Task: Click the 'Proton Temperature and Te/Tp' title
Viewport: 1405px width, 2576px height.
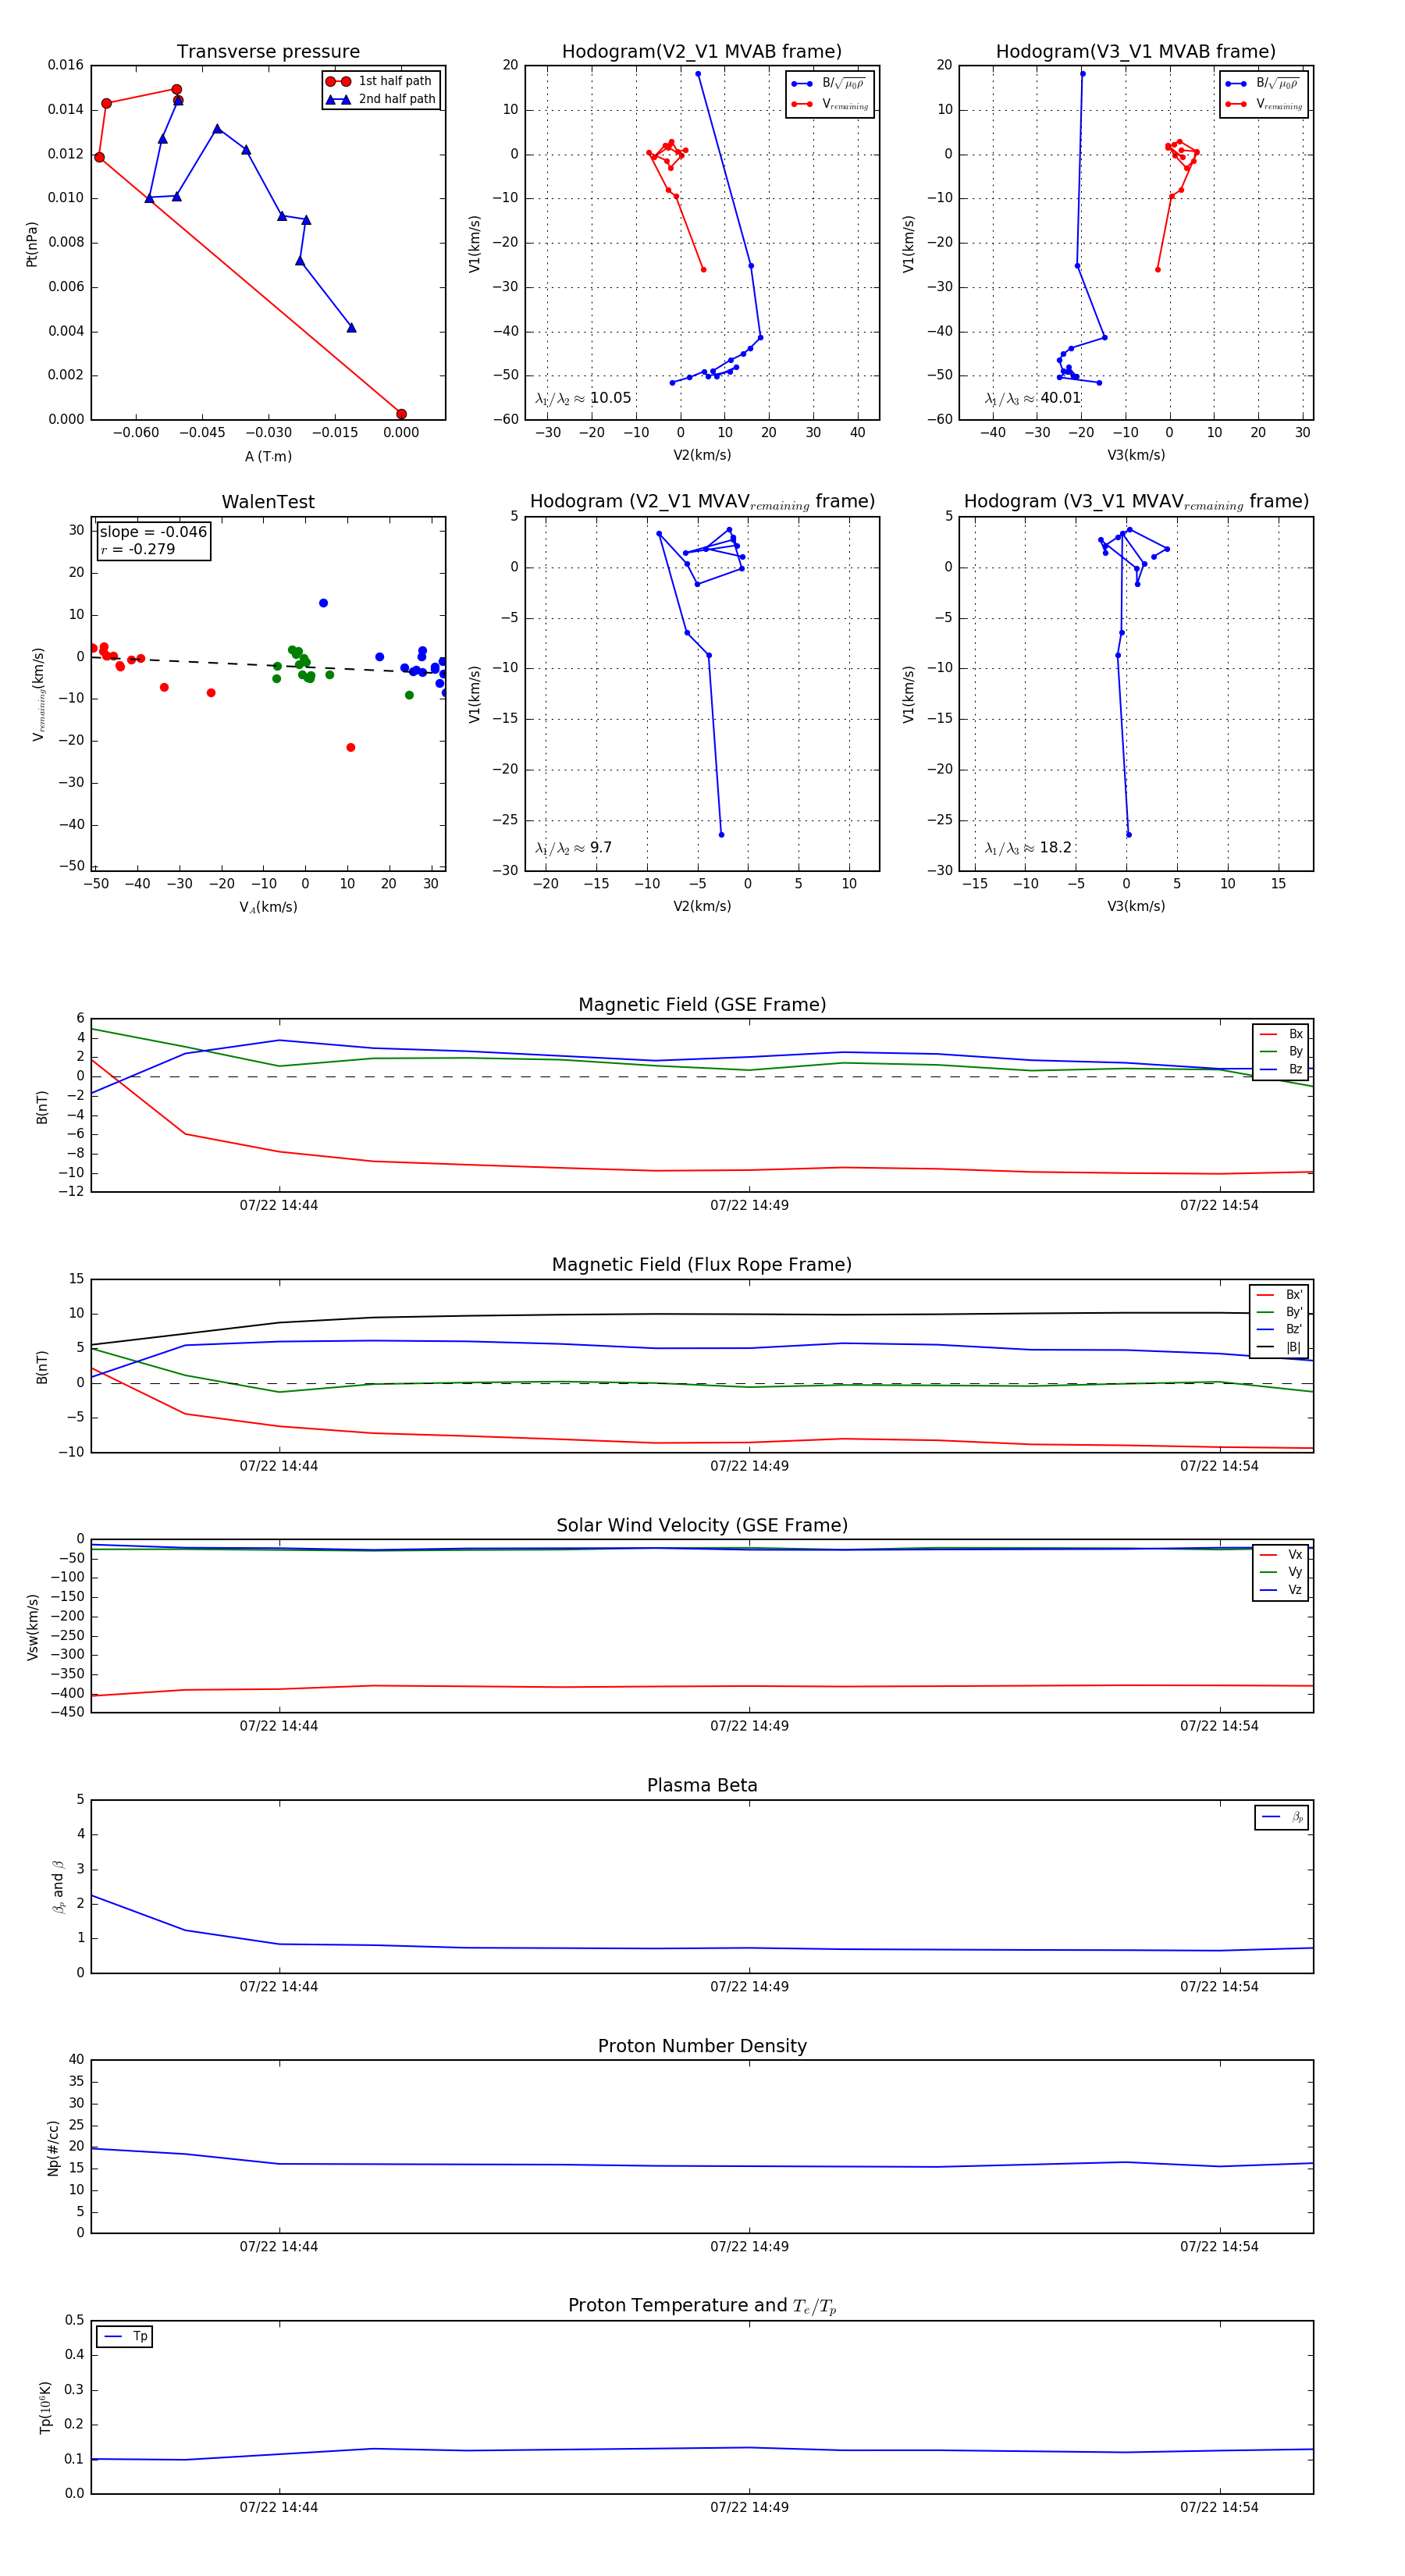Action: 702,2306
